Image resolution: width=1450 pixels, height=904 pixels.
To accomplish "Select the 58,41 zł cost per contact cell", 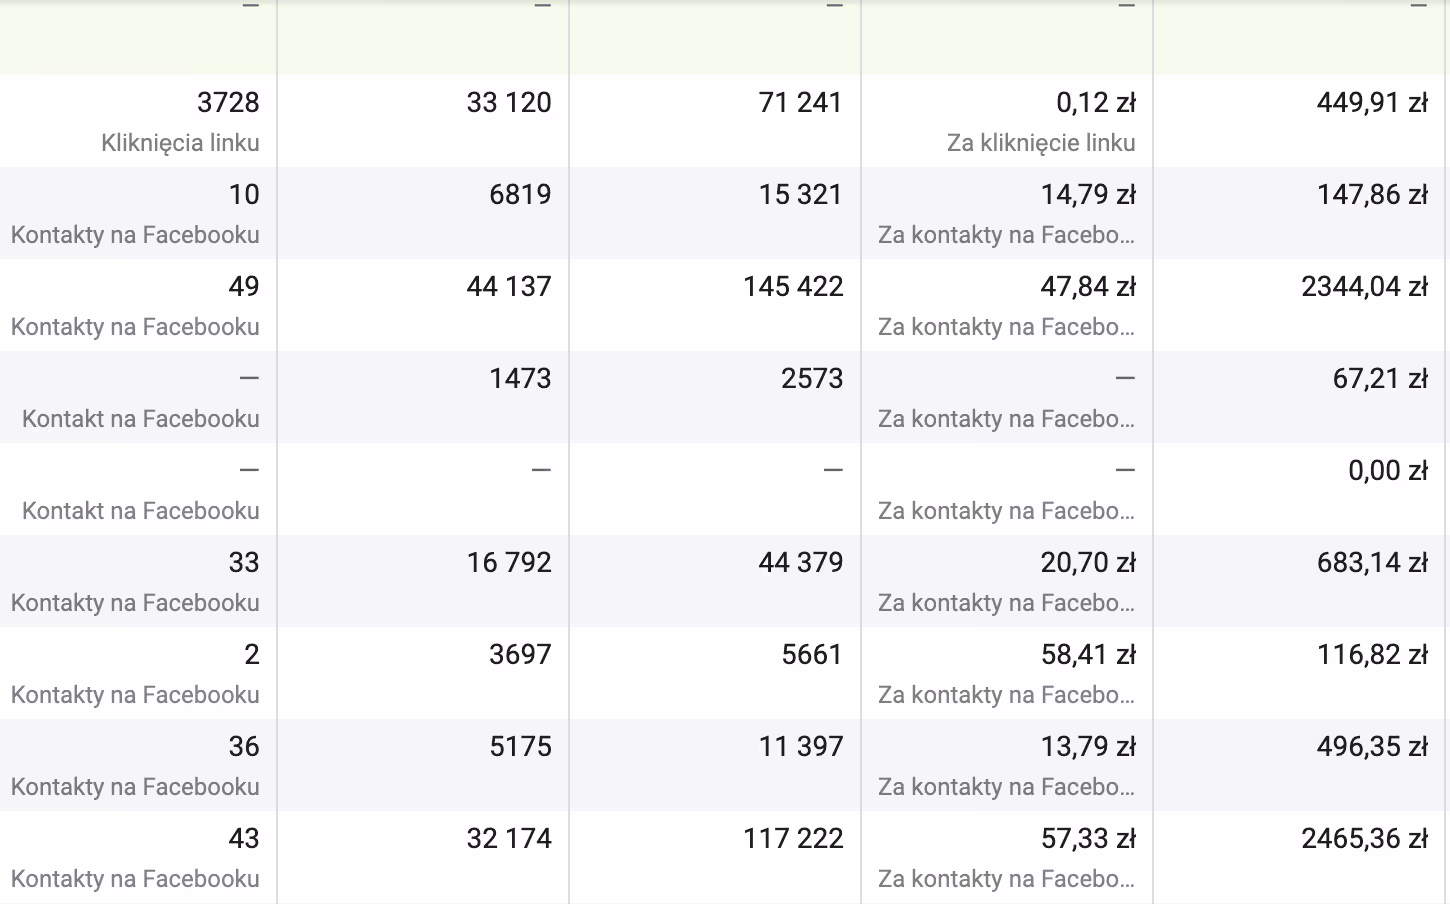I will click(1007, 673).
